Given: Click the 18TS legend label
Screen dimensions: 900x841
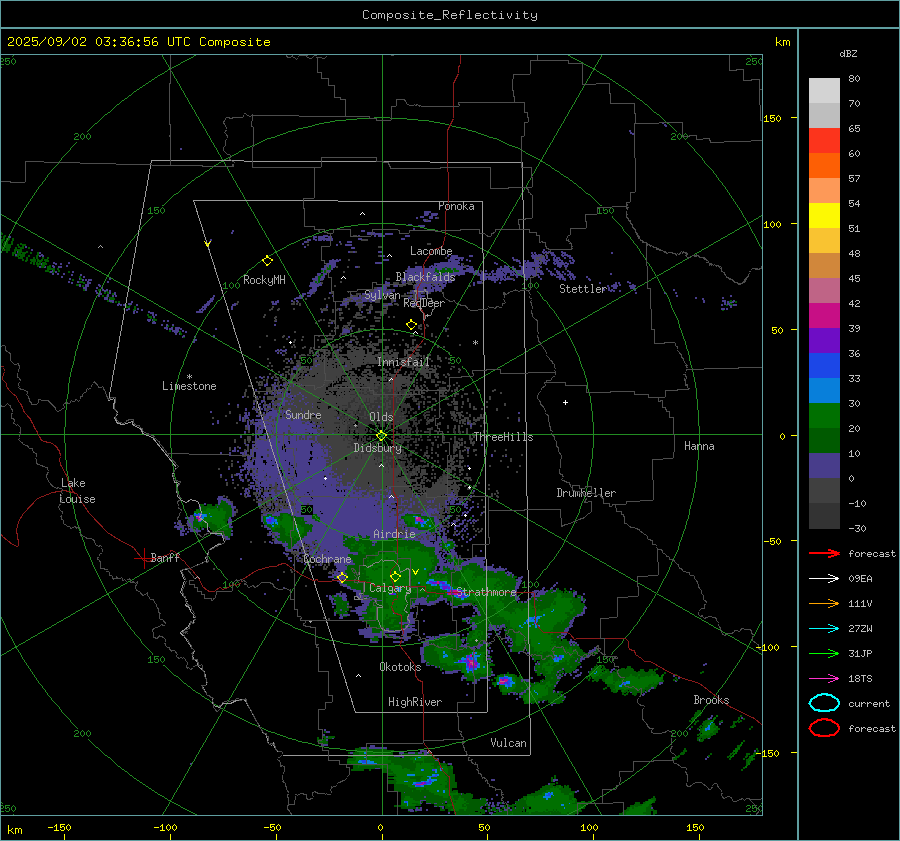Looking at the screenshot, I should pyautogui.click(x=860, y=679).
